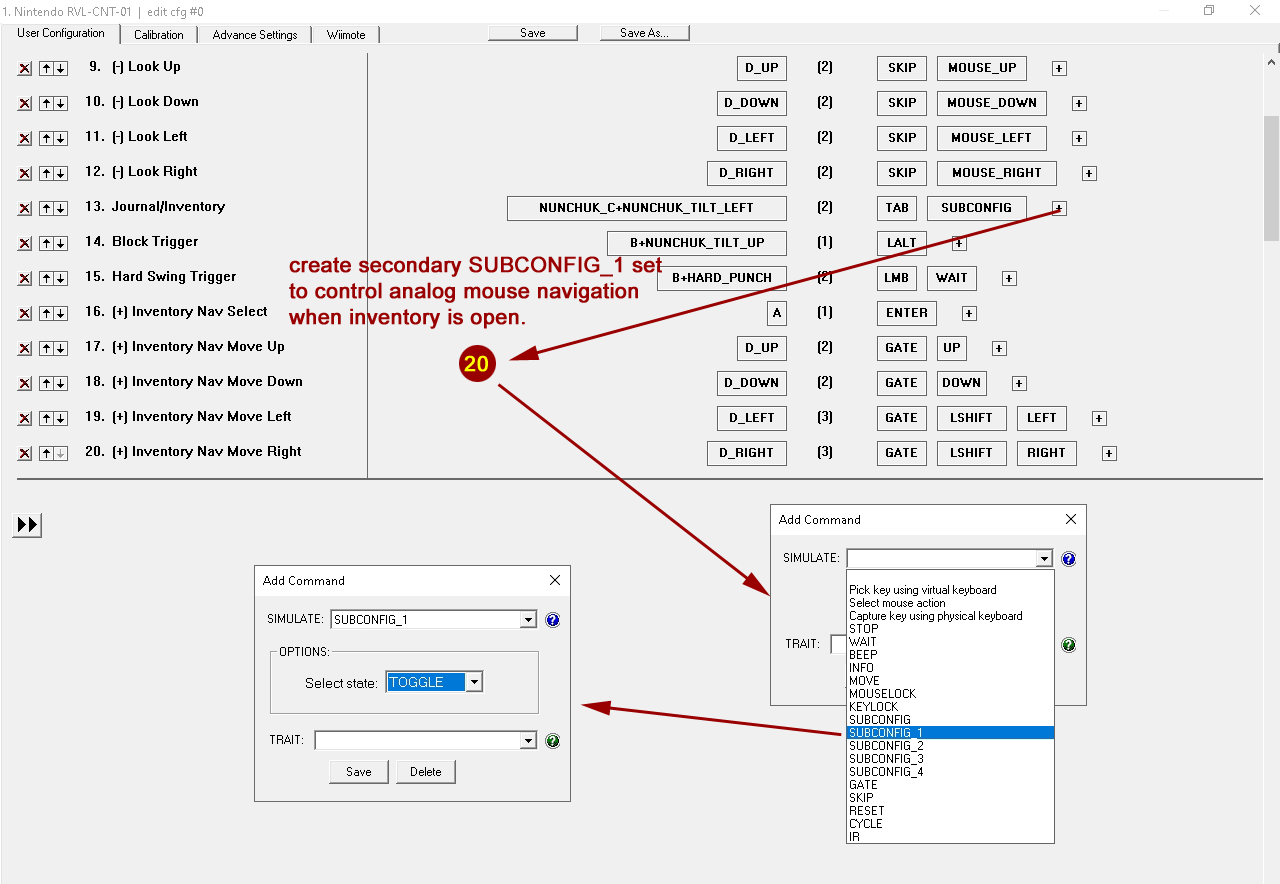The height and width of the screenshot is (884, 1280).
Task: Choose MOUSELOCK in the dropdown list
Action: coord(882,694)
